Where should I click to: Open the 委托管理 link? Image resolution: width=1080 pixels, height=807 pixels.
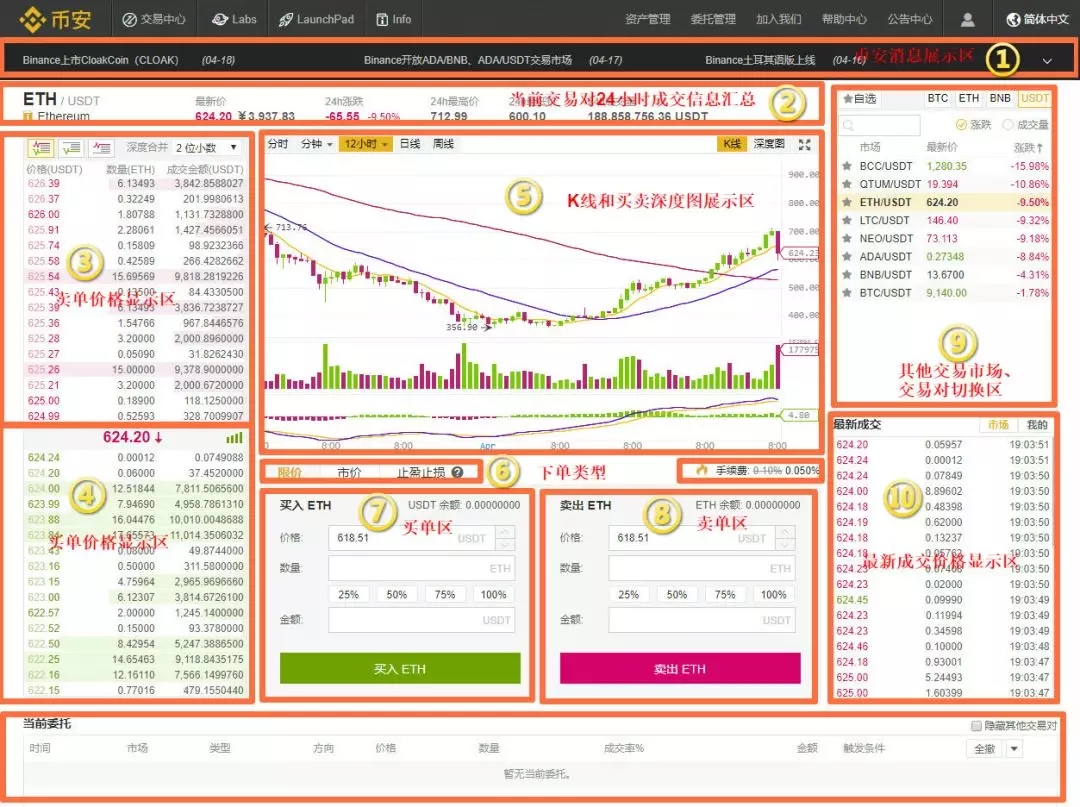[x=713, y=19]
